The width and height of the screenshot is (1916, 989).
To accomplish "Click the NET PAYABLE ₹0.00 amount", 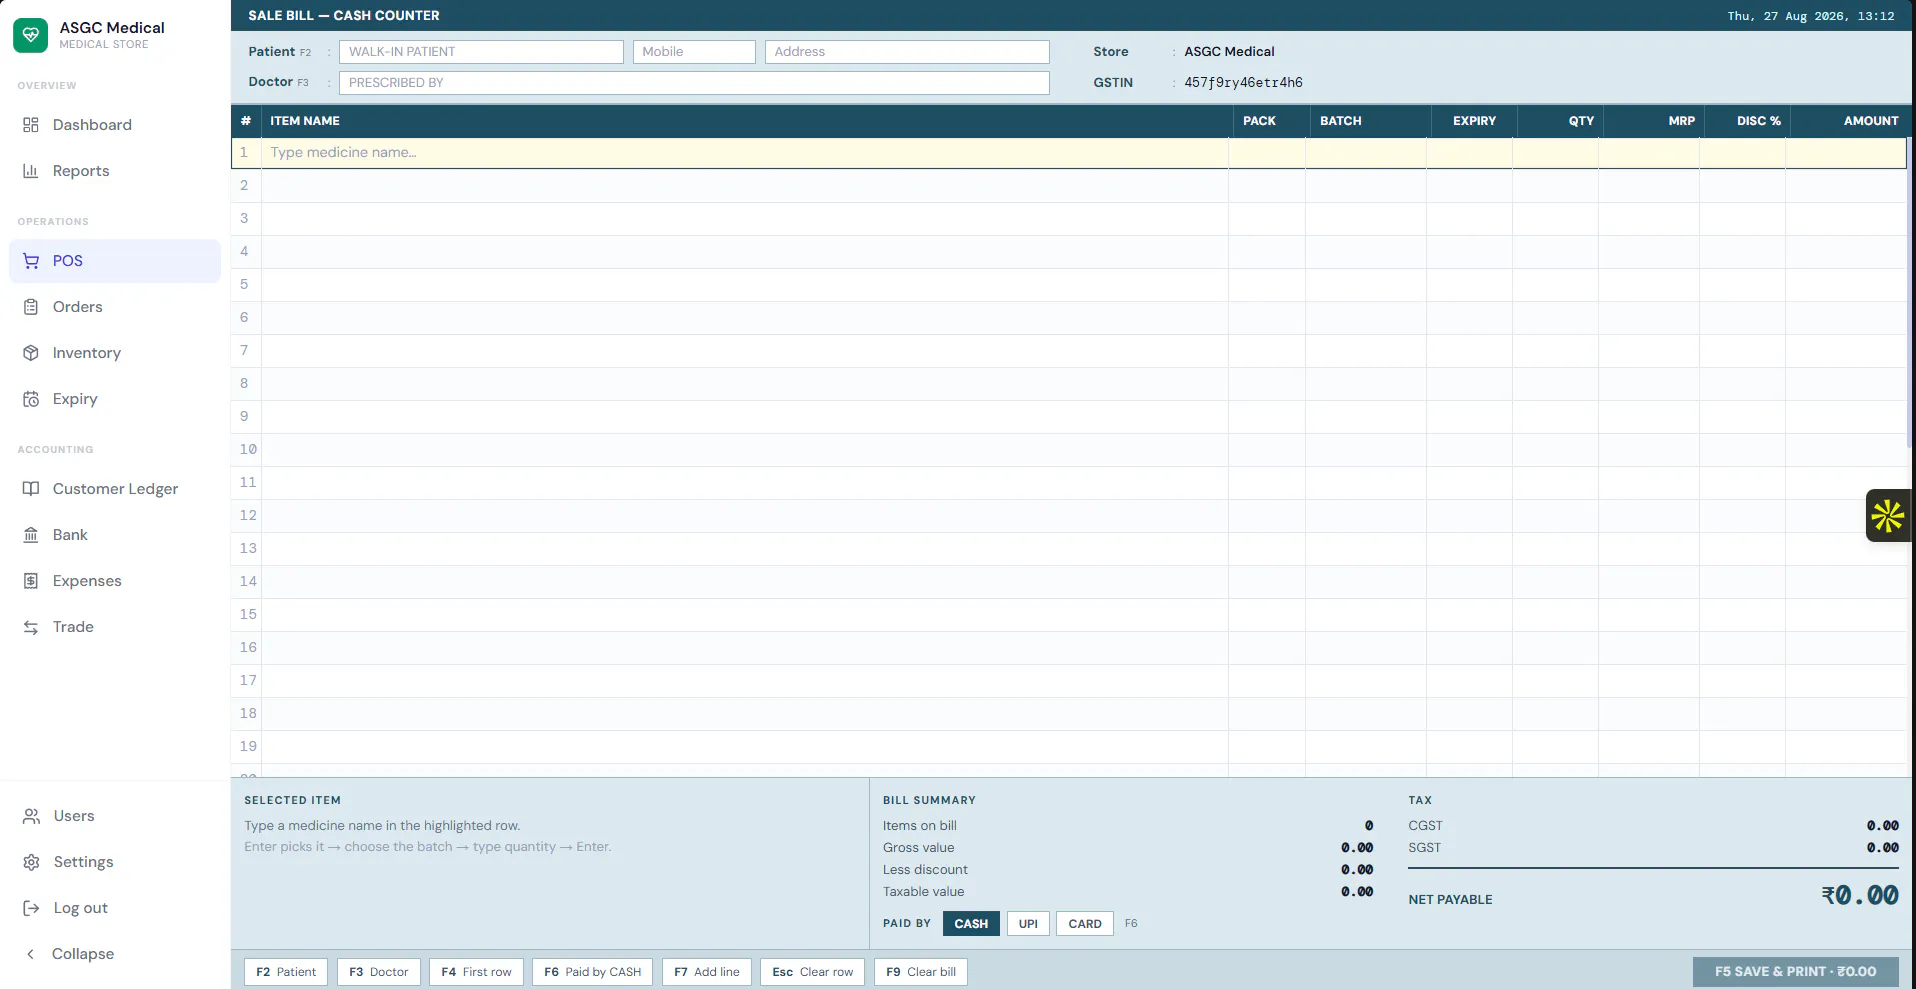I will click(x=1860, y=896).
